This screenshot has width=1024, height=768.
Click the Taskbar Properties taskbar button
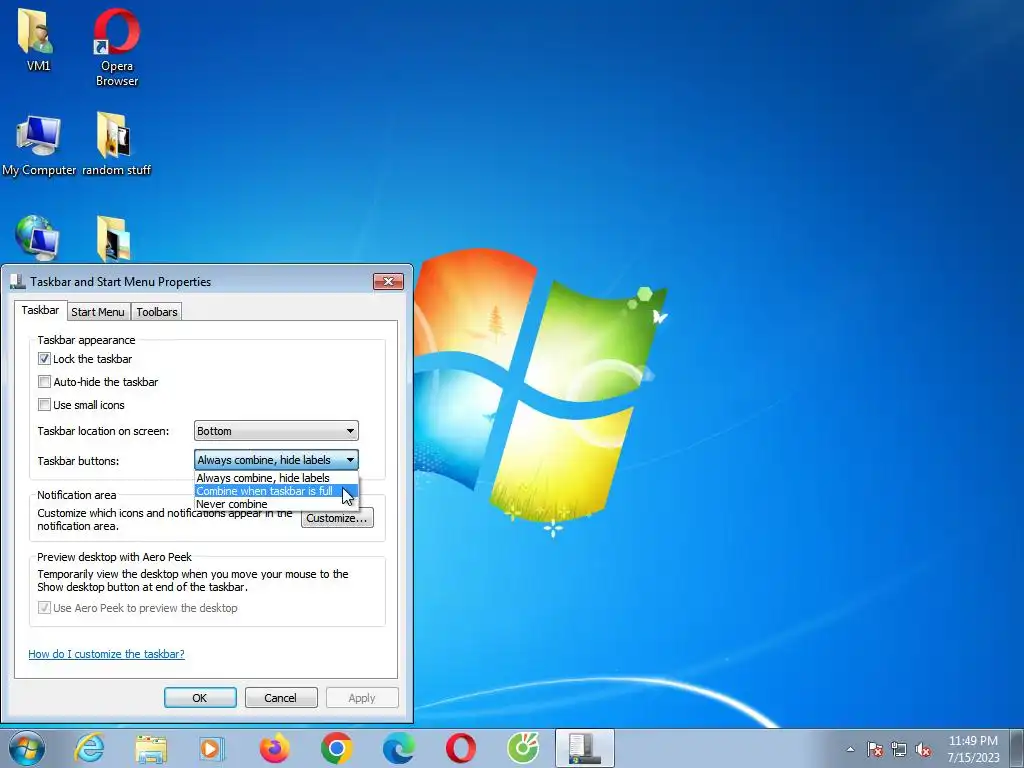point(584,748)
